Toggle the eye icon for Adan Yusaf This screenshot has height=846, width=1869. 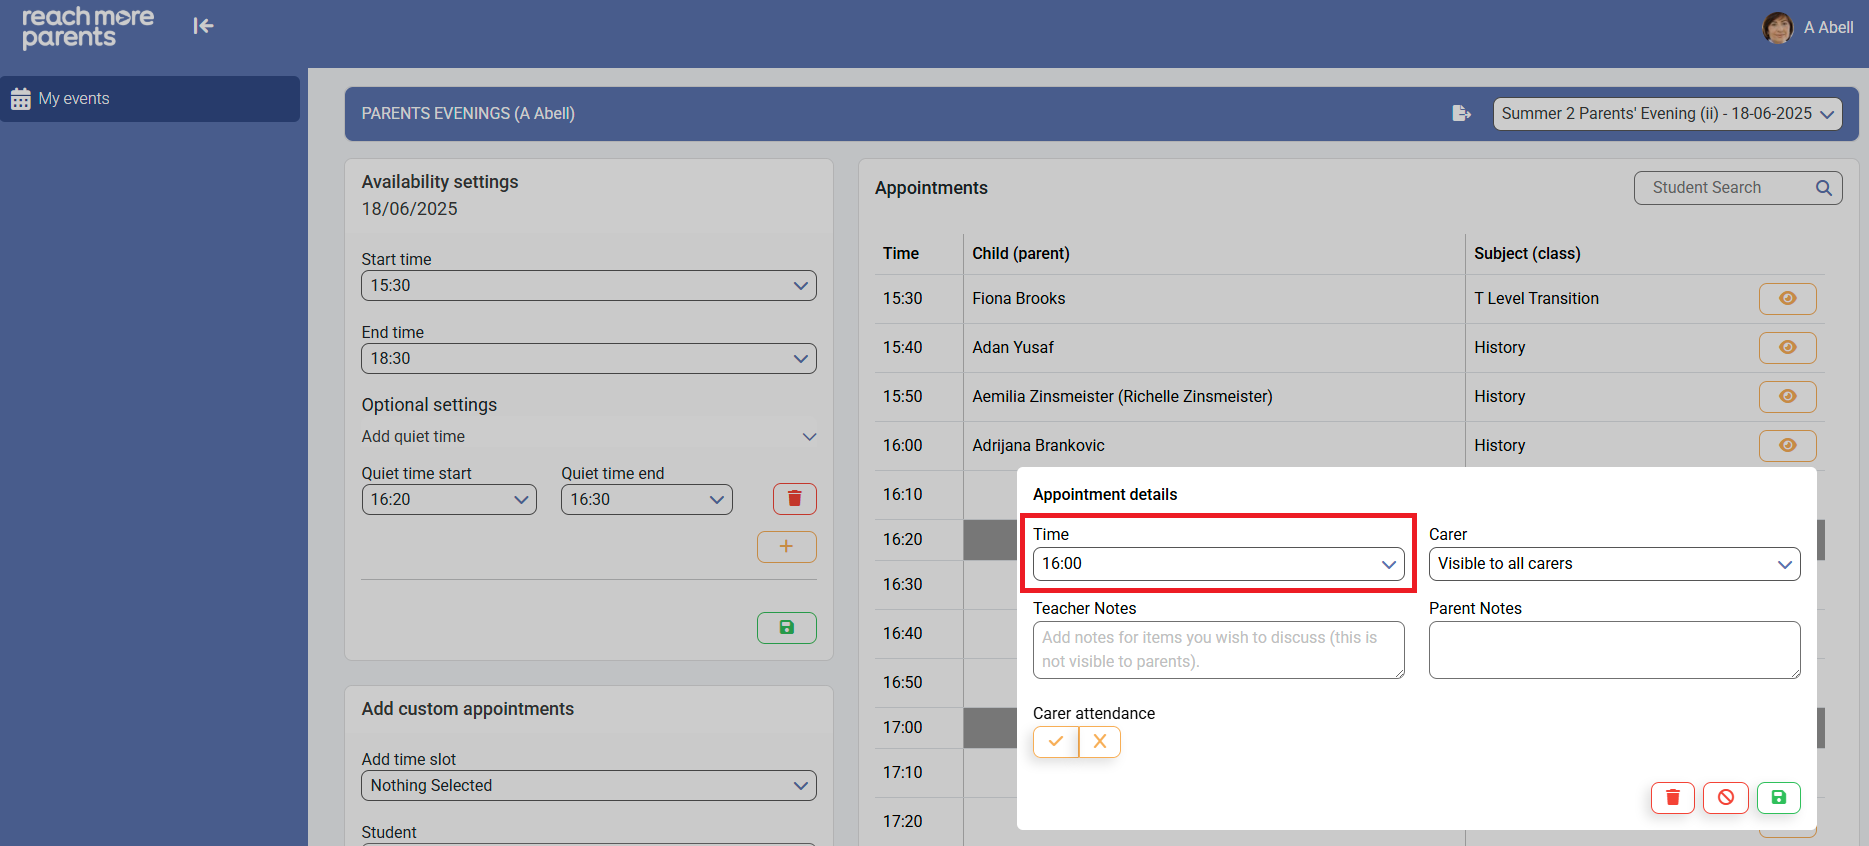click(x=1787, y=348)
